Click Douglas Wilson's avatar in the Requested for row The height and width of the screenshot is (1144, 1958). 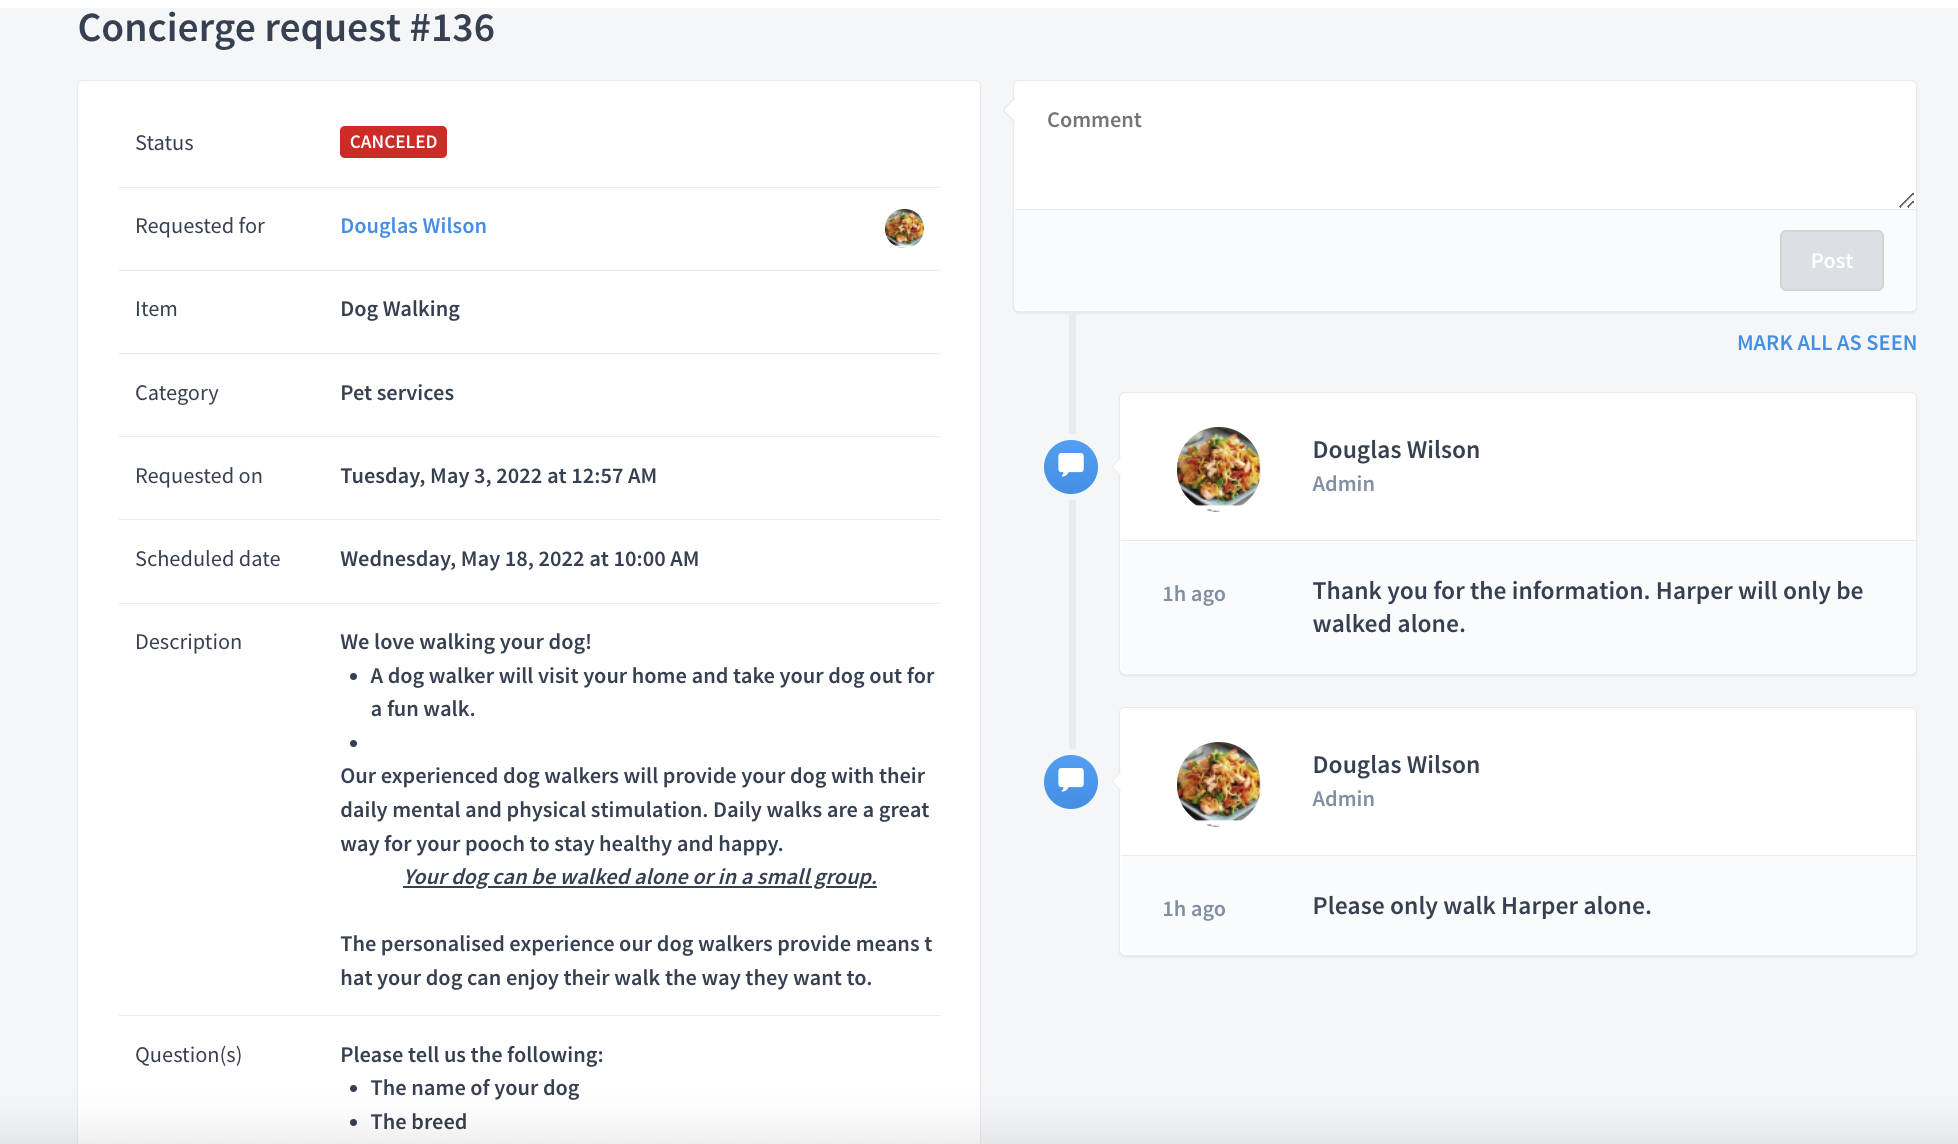click(x=904, y=228)
